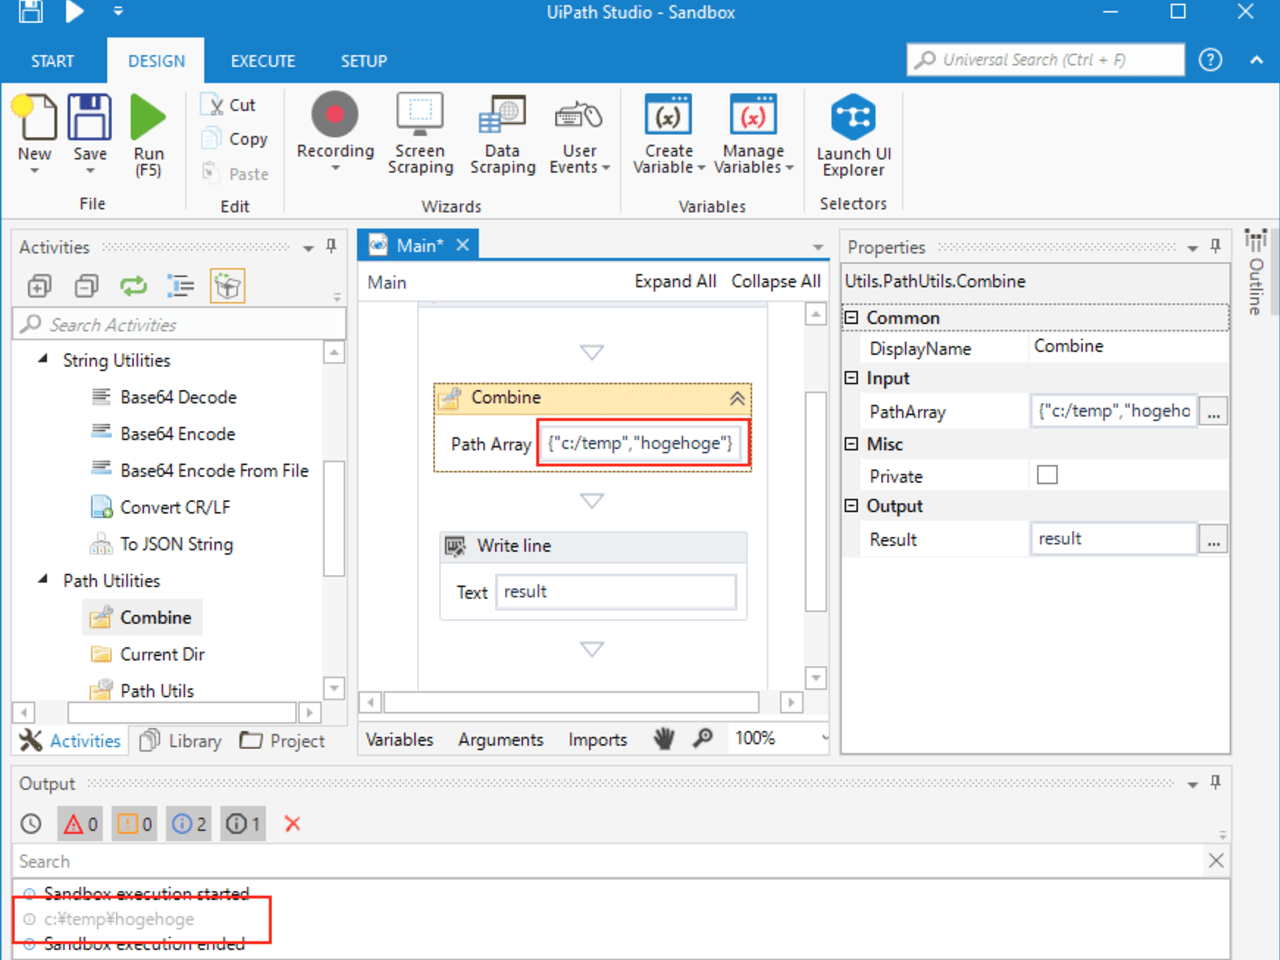The height and width of the screenshot is (960, 1280).
Task: Click the ellipsis button next to PathArray
Action: [x=1213, y=411]
